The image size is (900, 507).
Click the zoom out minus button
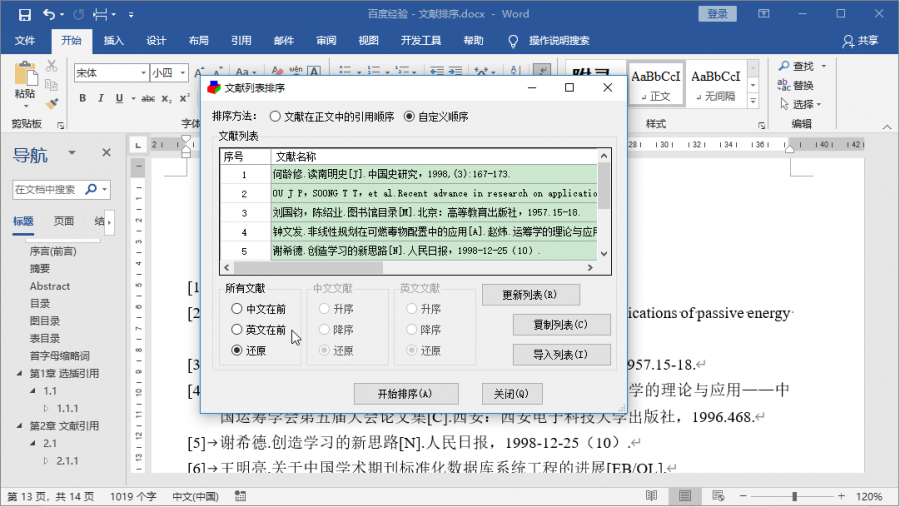(x=743, y=496)
